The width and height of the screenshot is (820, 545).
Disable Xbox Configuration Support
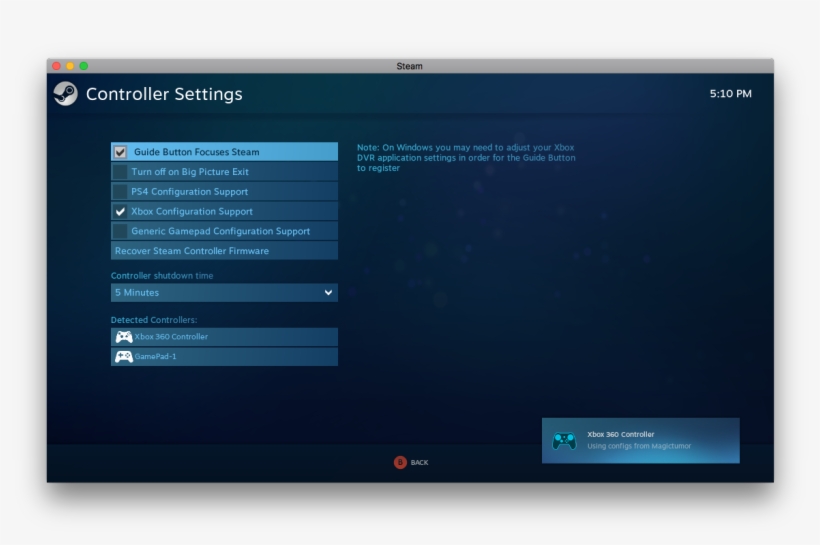coord(120,211)
